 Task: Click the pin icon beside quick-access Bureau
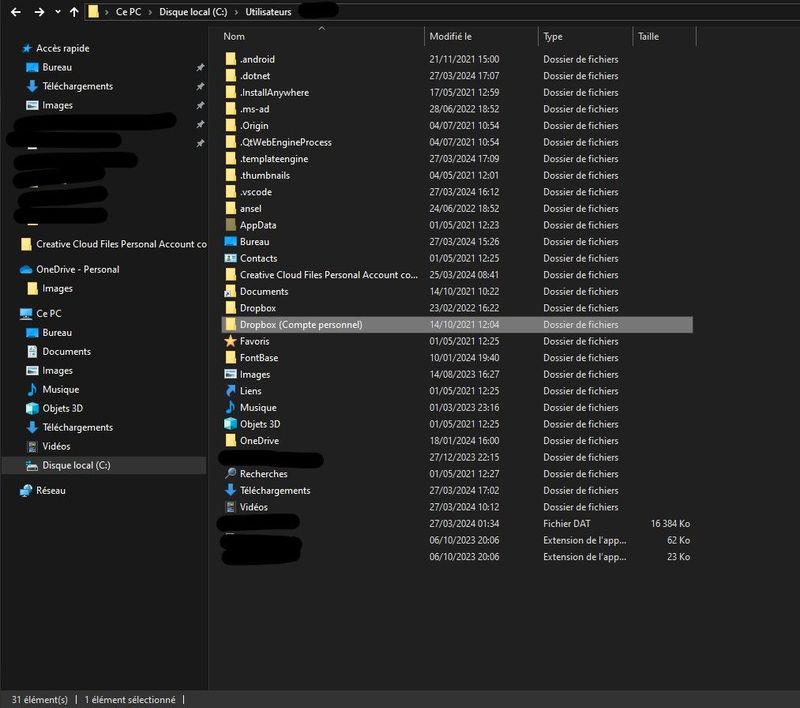(201, 67)
